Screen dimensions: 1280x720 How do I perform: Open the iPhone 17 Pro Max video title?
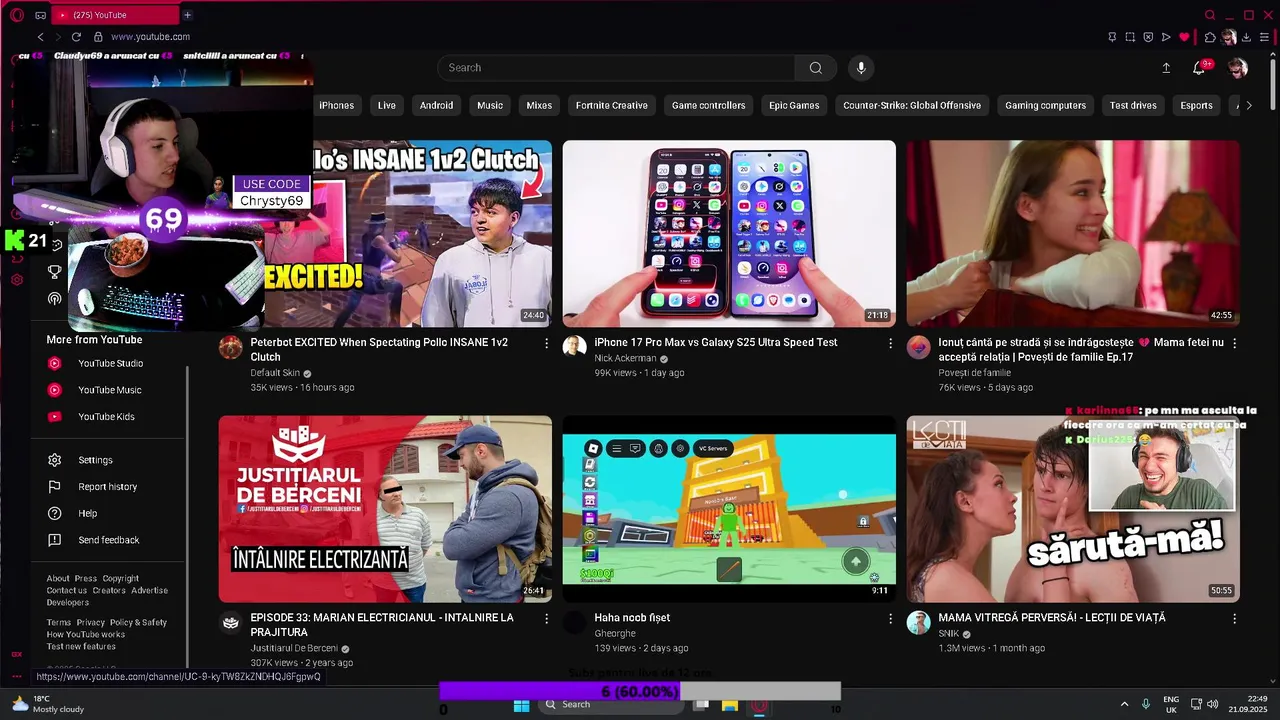(716, 342)
